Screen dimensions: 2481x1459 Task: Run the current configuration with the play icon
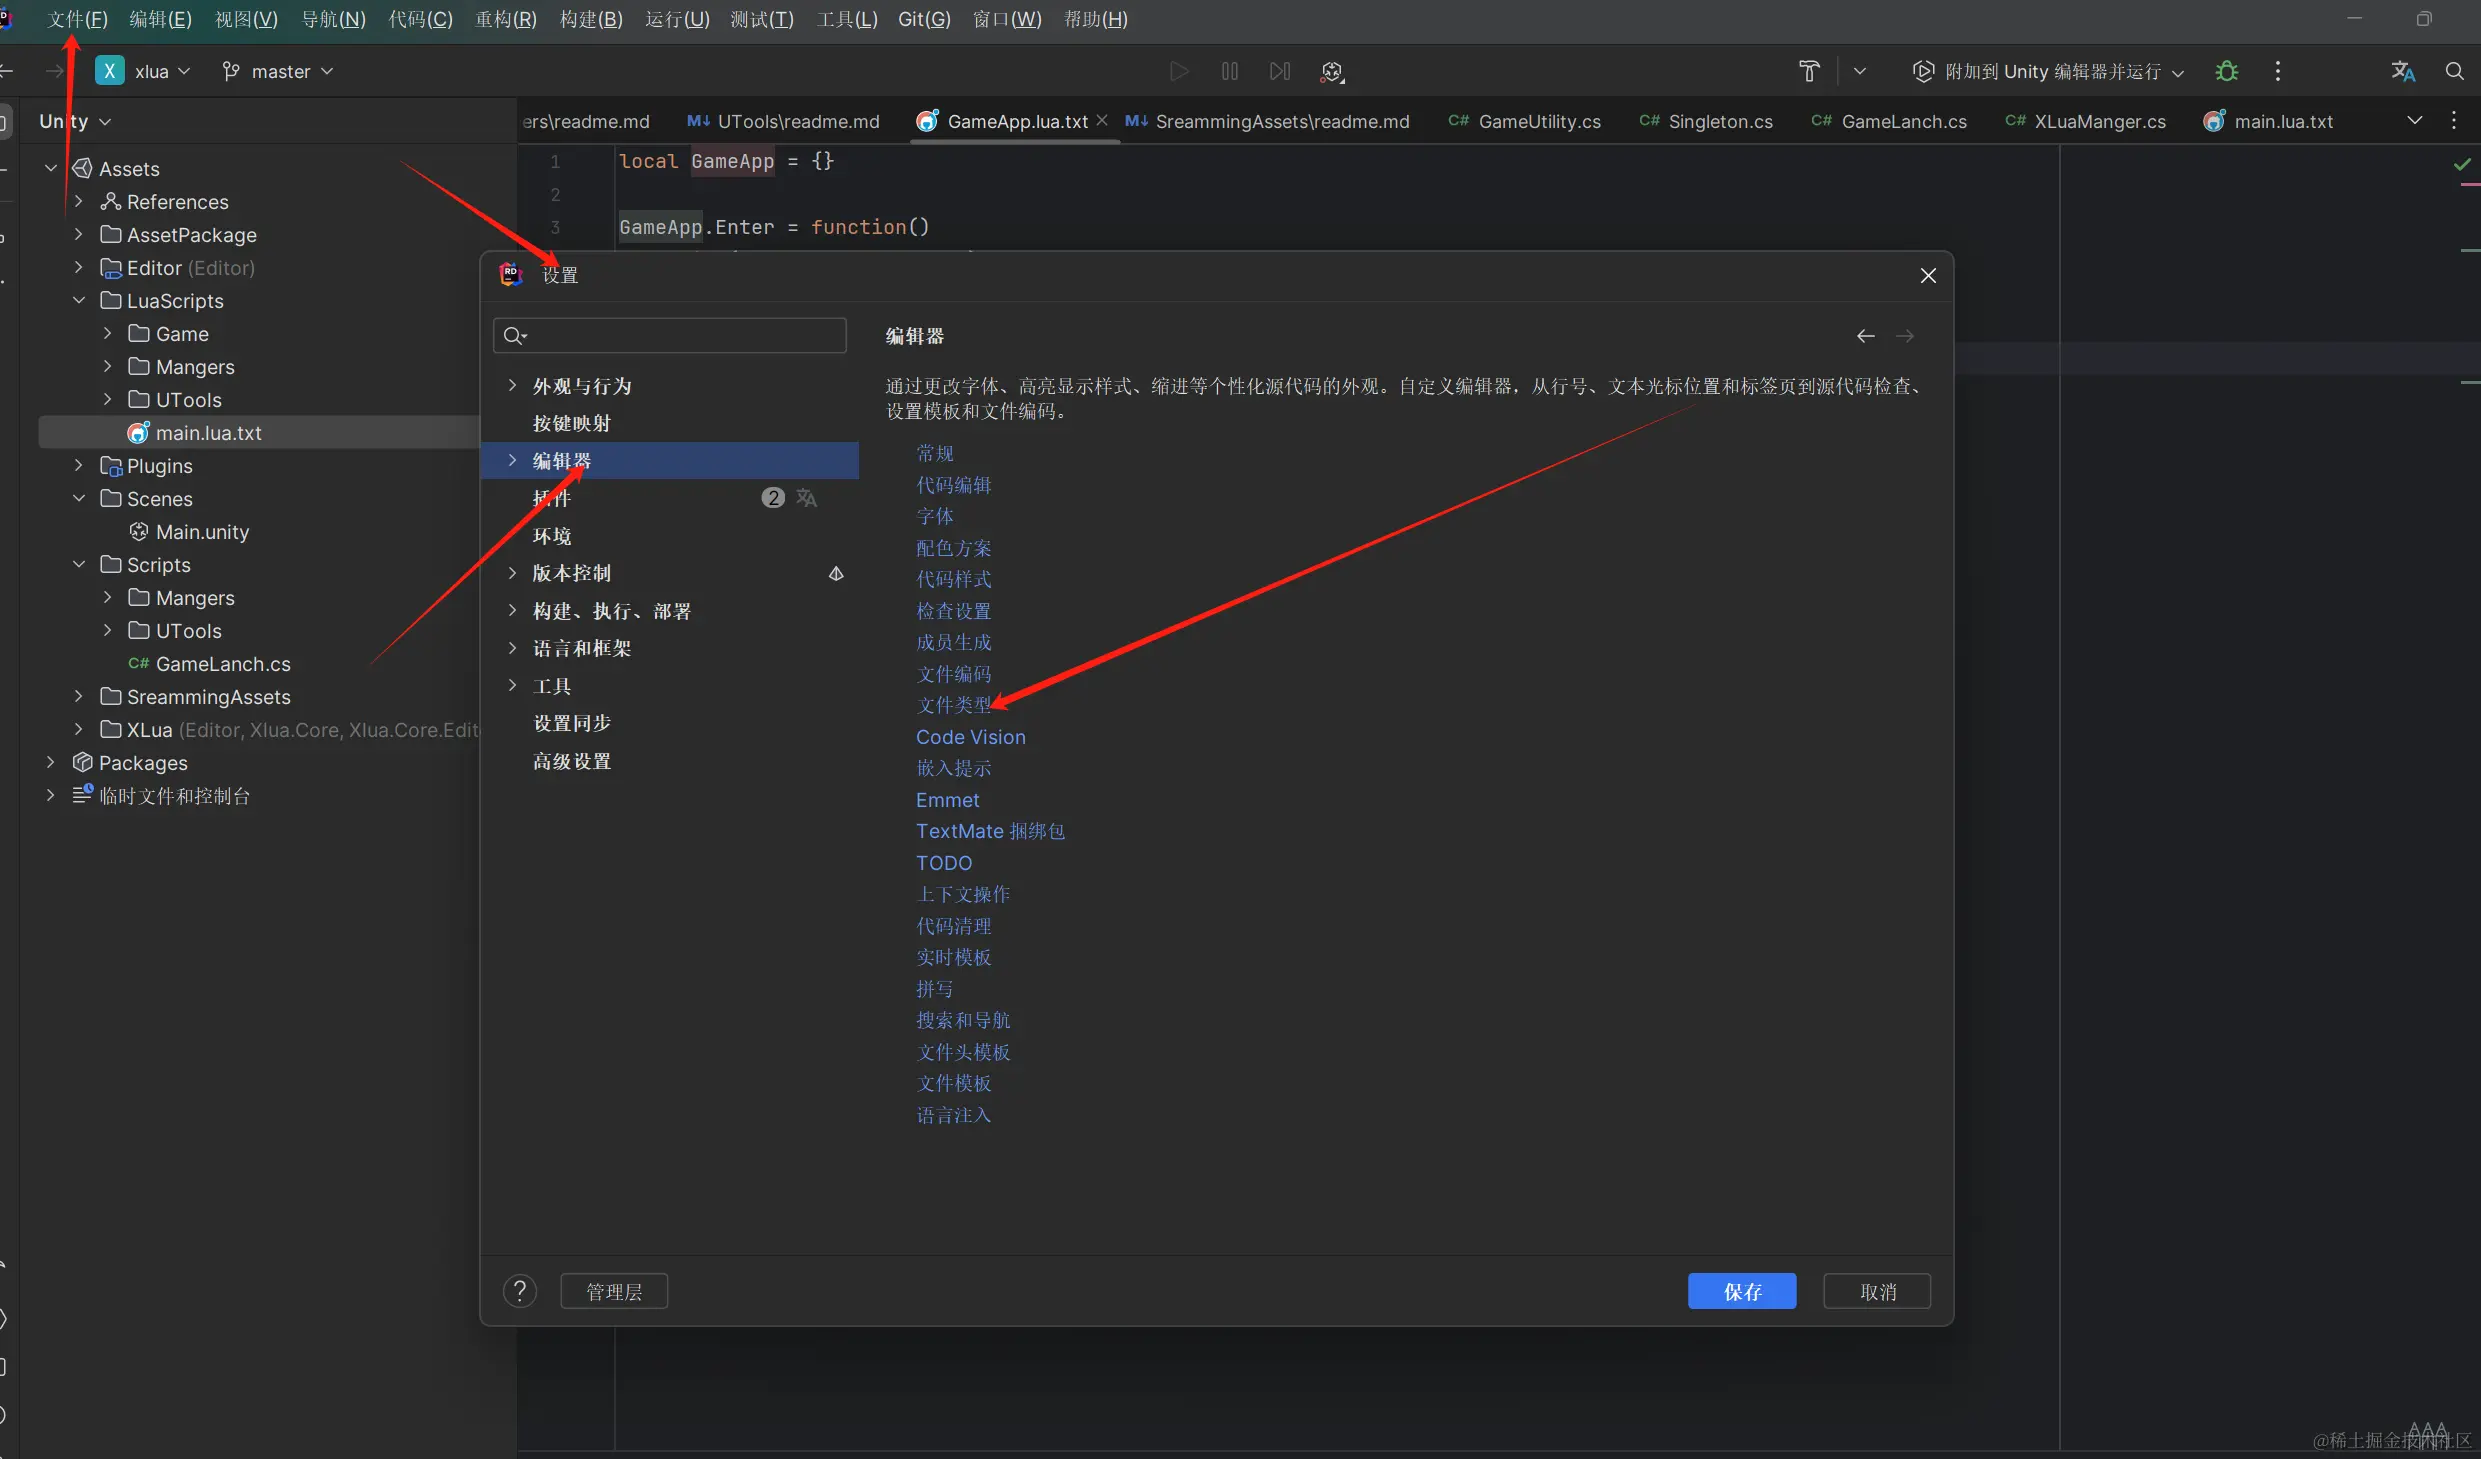pyautogui.click(x=1178, y=71)
